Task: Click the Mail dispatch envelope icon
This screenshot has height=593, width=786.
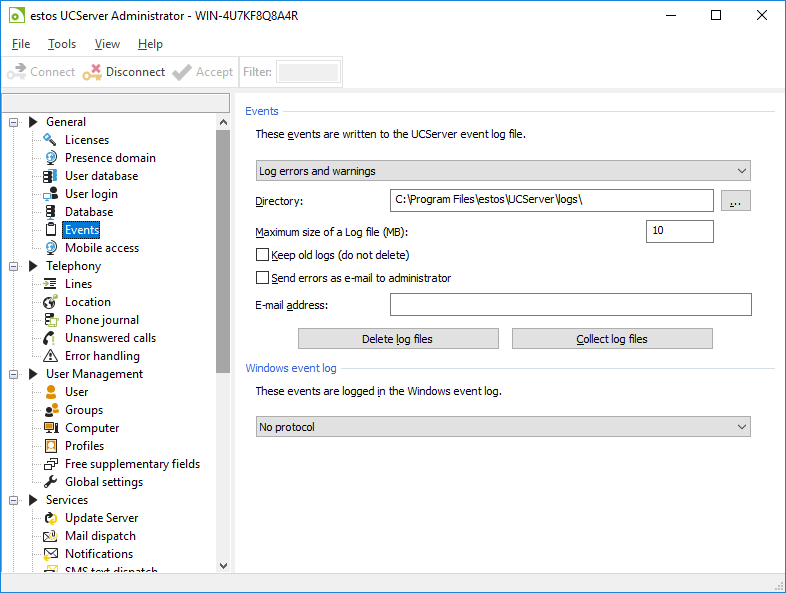Action: pos(50,536)
